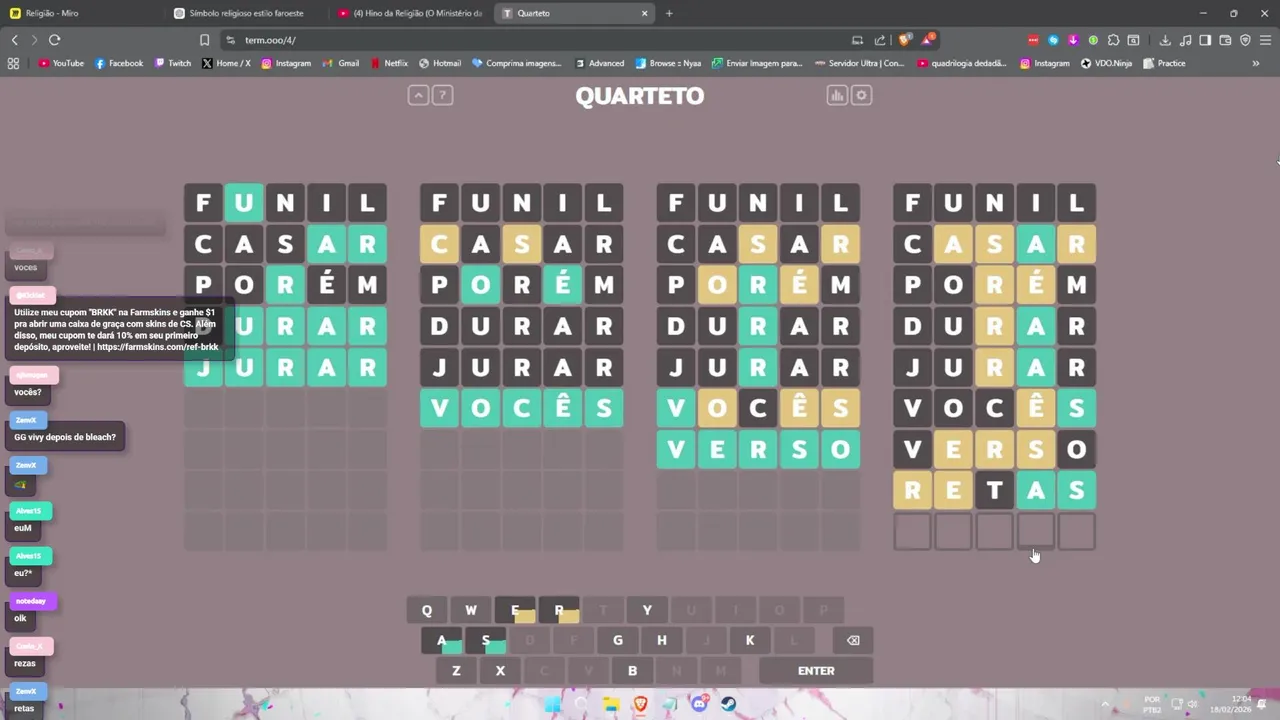Click the G key on the game keyboard
Viewport: 1280px width, 720px height.
point(618,640)
